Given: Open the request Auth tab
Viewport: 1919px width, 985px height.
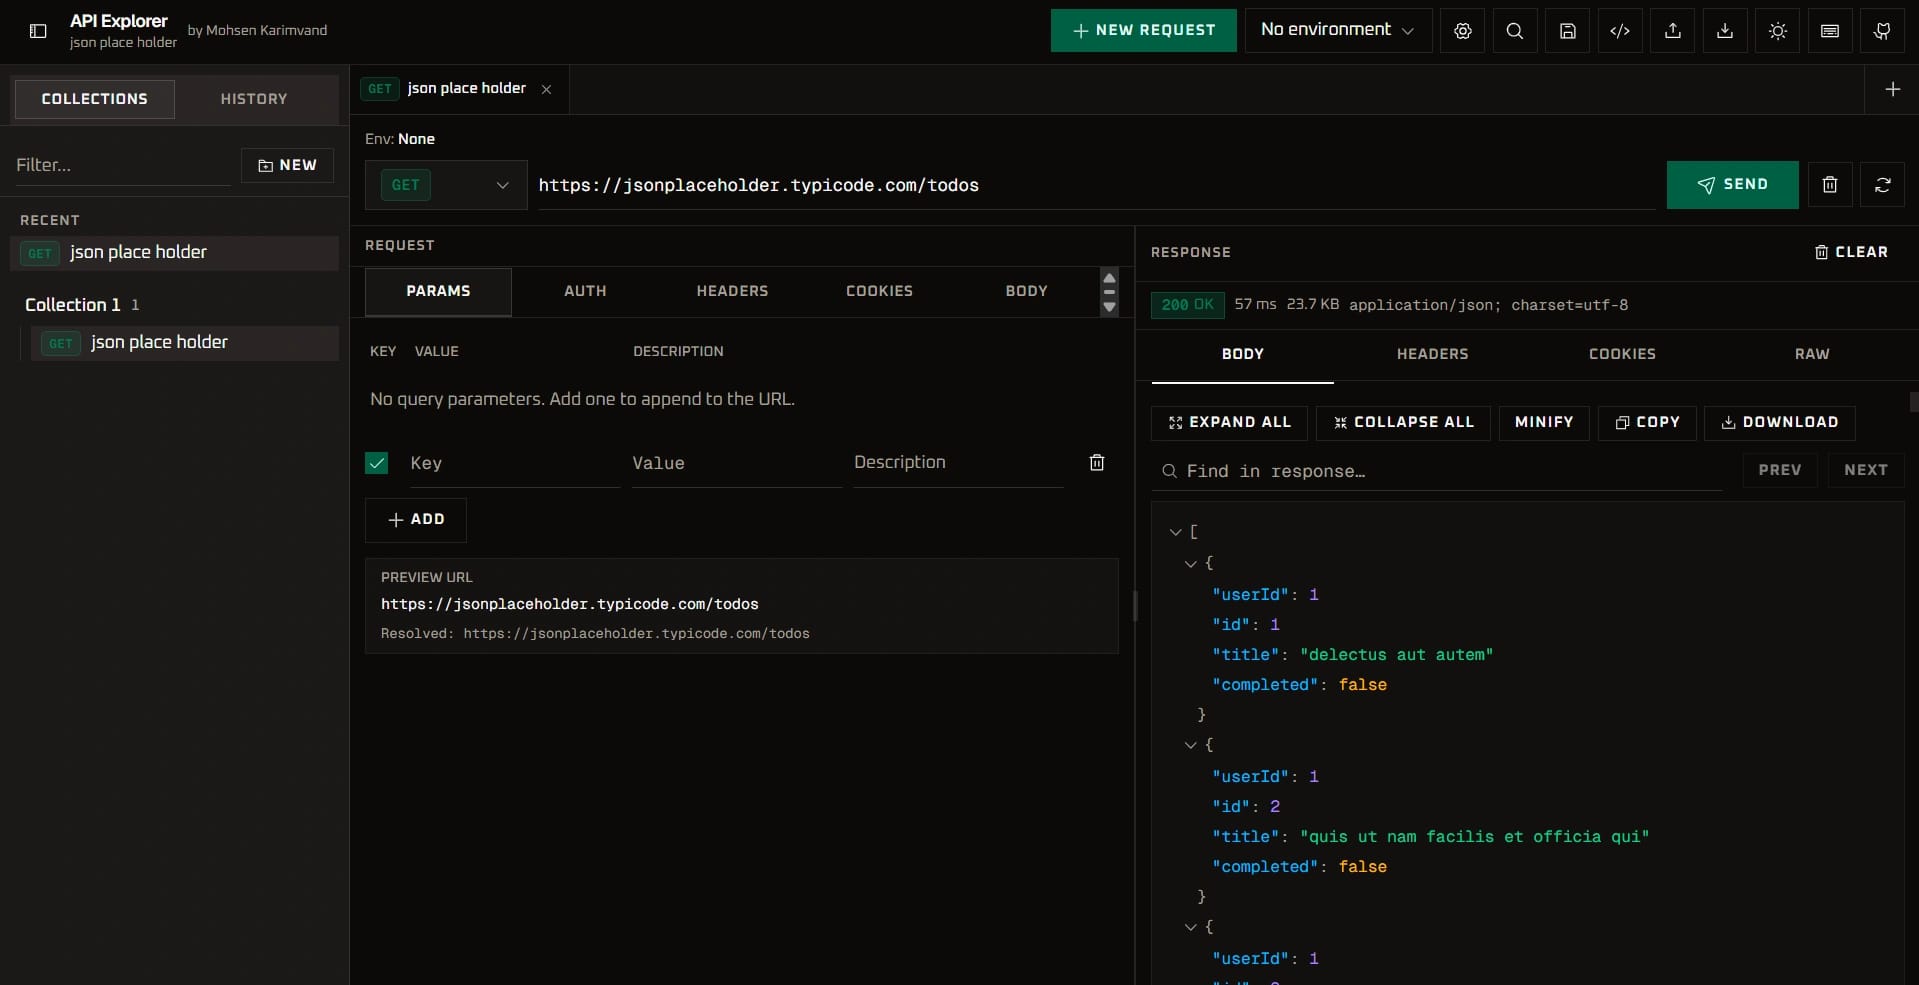Looking at the screenshot, I should pyautogui.click(x=585, y=291).
